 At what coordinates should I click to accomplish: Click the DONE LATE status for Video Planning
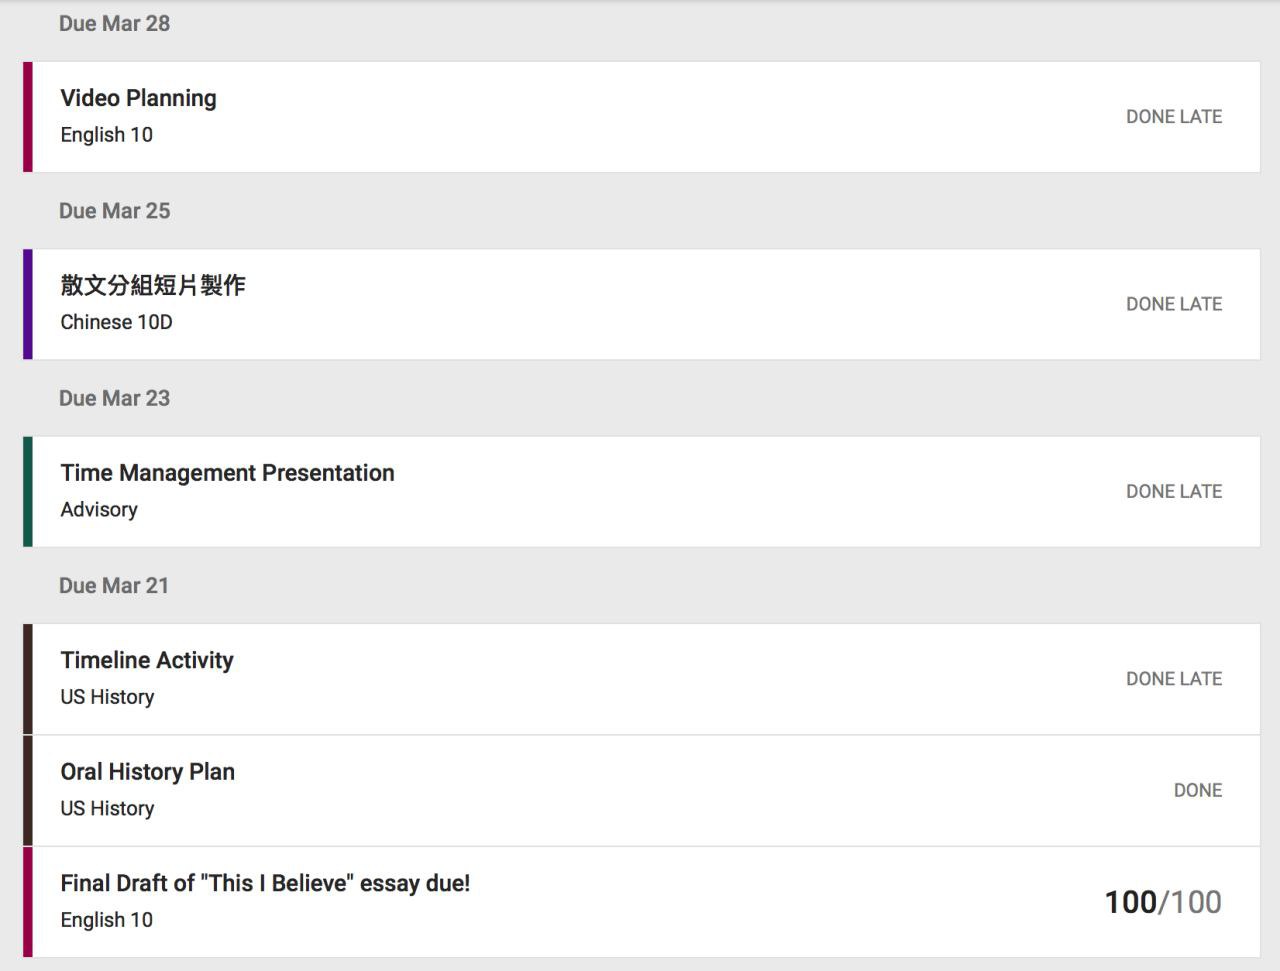[1174, 117]
